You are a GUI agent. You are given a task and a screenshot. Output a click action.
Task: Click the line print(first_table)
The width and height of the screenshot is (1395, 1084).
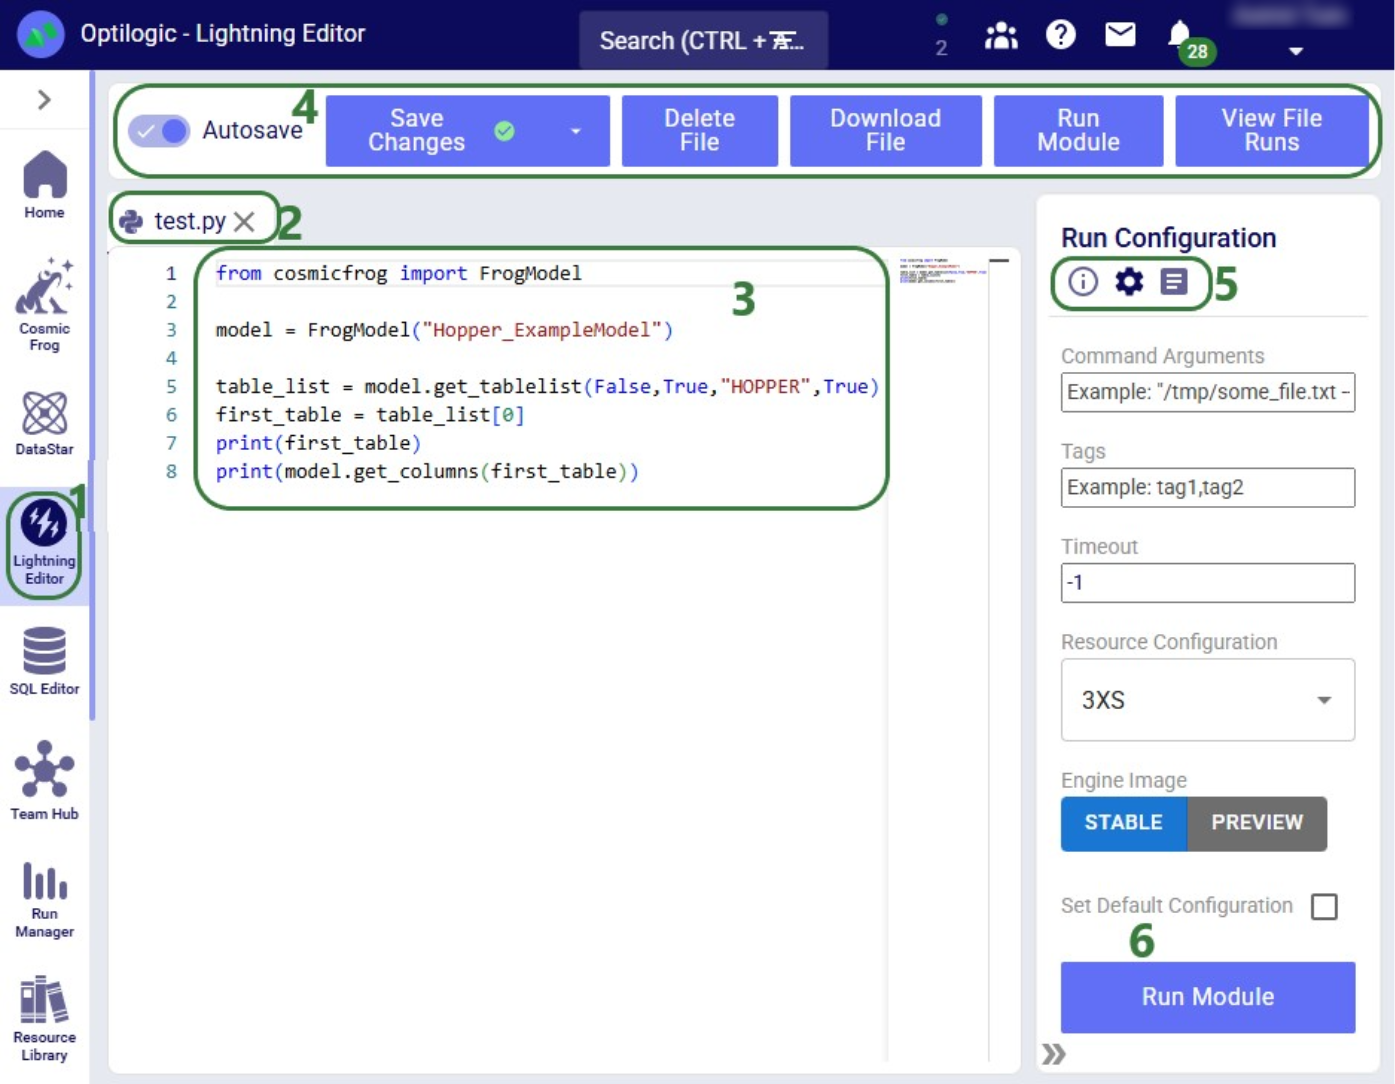[318, 443]
